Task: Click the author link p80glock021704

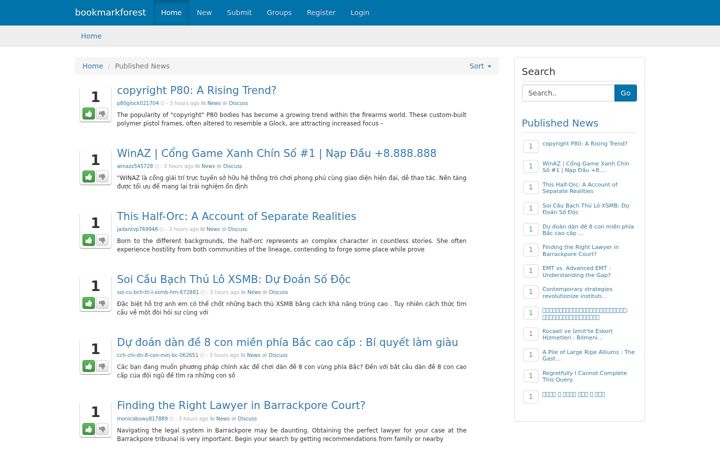Action: [x=137, y=103]
